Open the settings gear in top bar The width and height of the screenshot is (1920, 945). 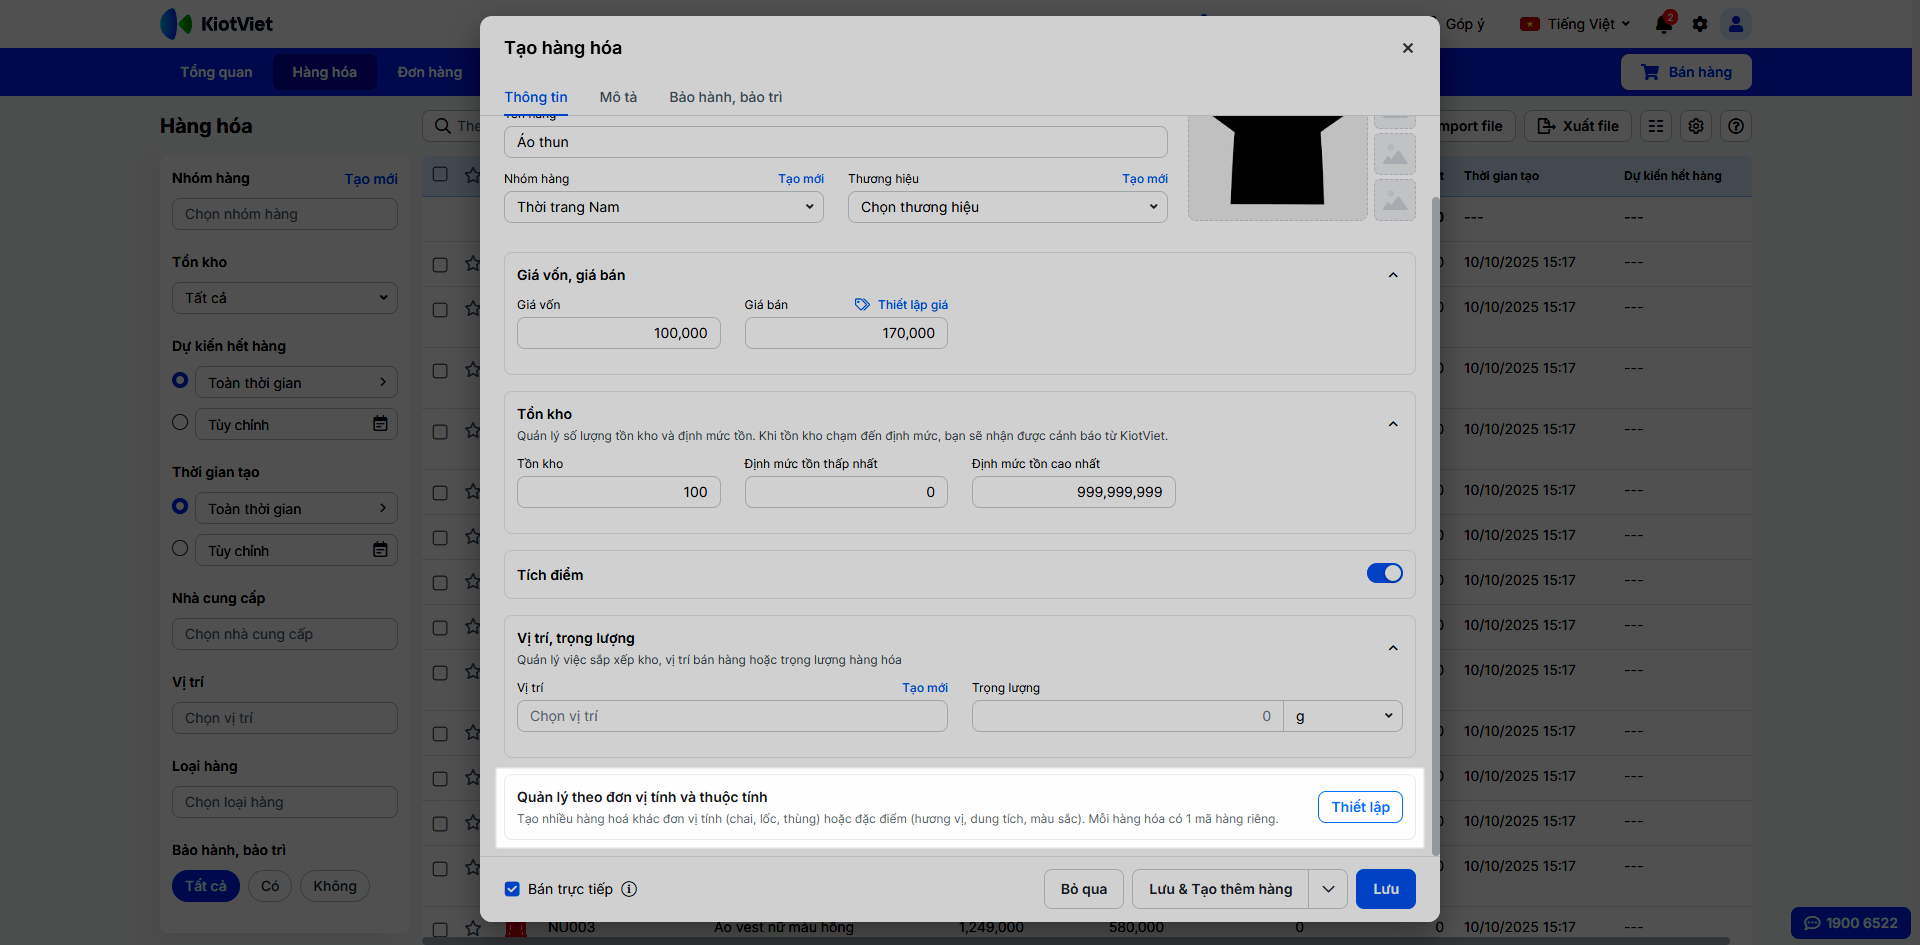point(1700,24)
